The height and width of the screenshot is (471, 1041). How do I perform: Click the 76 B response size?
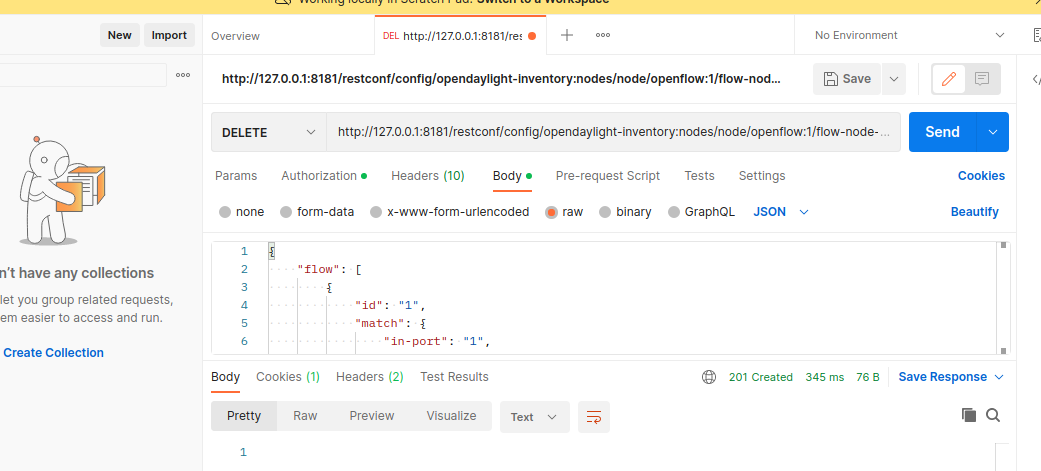pos(868,377)
